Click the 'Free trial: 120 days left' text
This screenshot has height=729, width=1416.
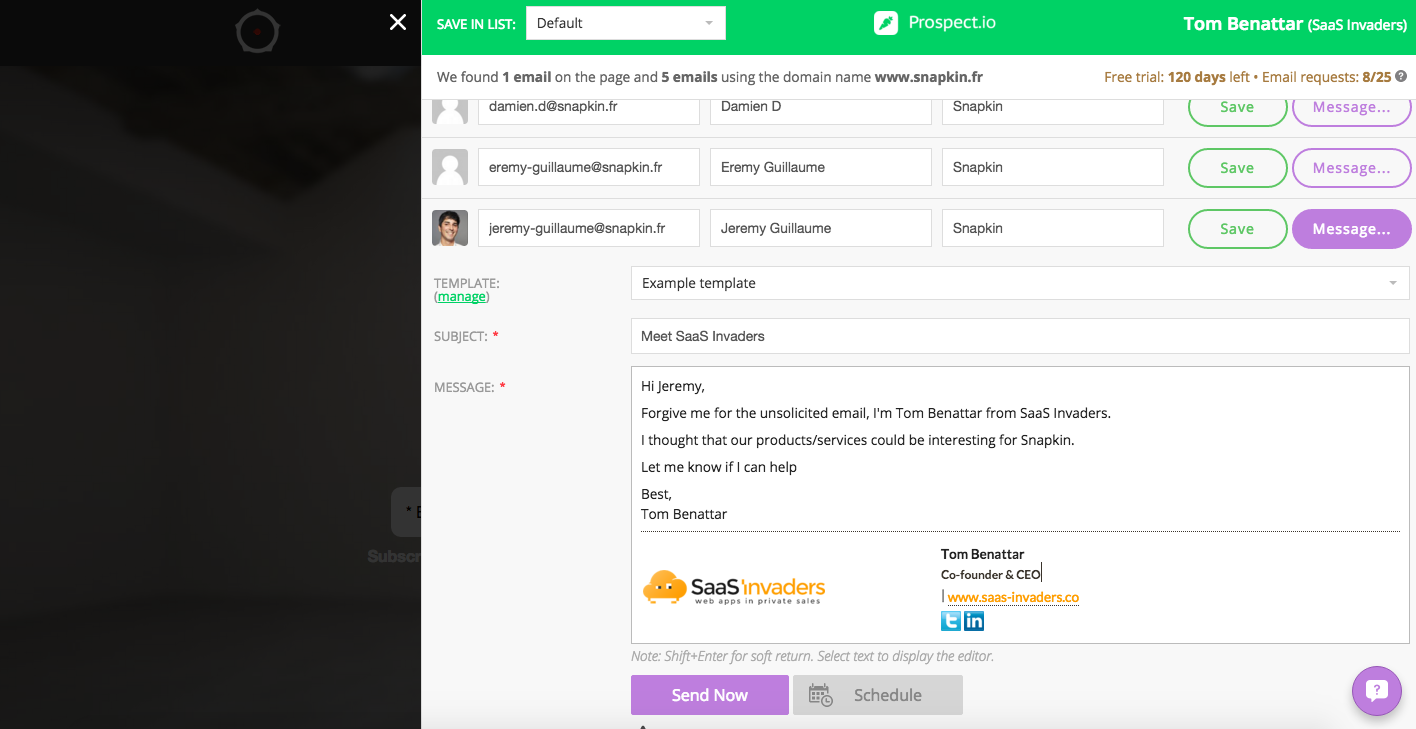coord(1177,77)
